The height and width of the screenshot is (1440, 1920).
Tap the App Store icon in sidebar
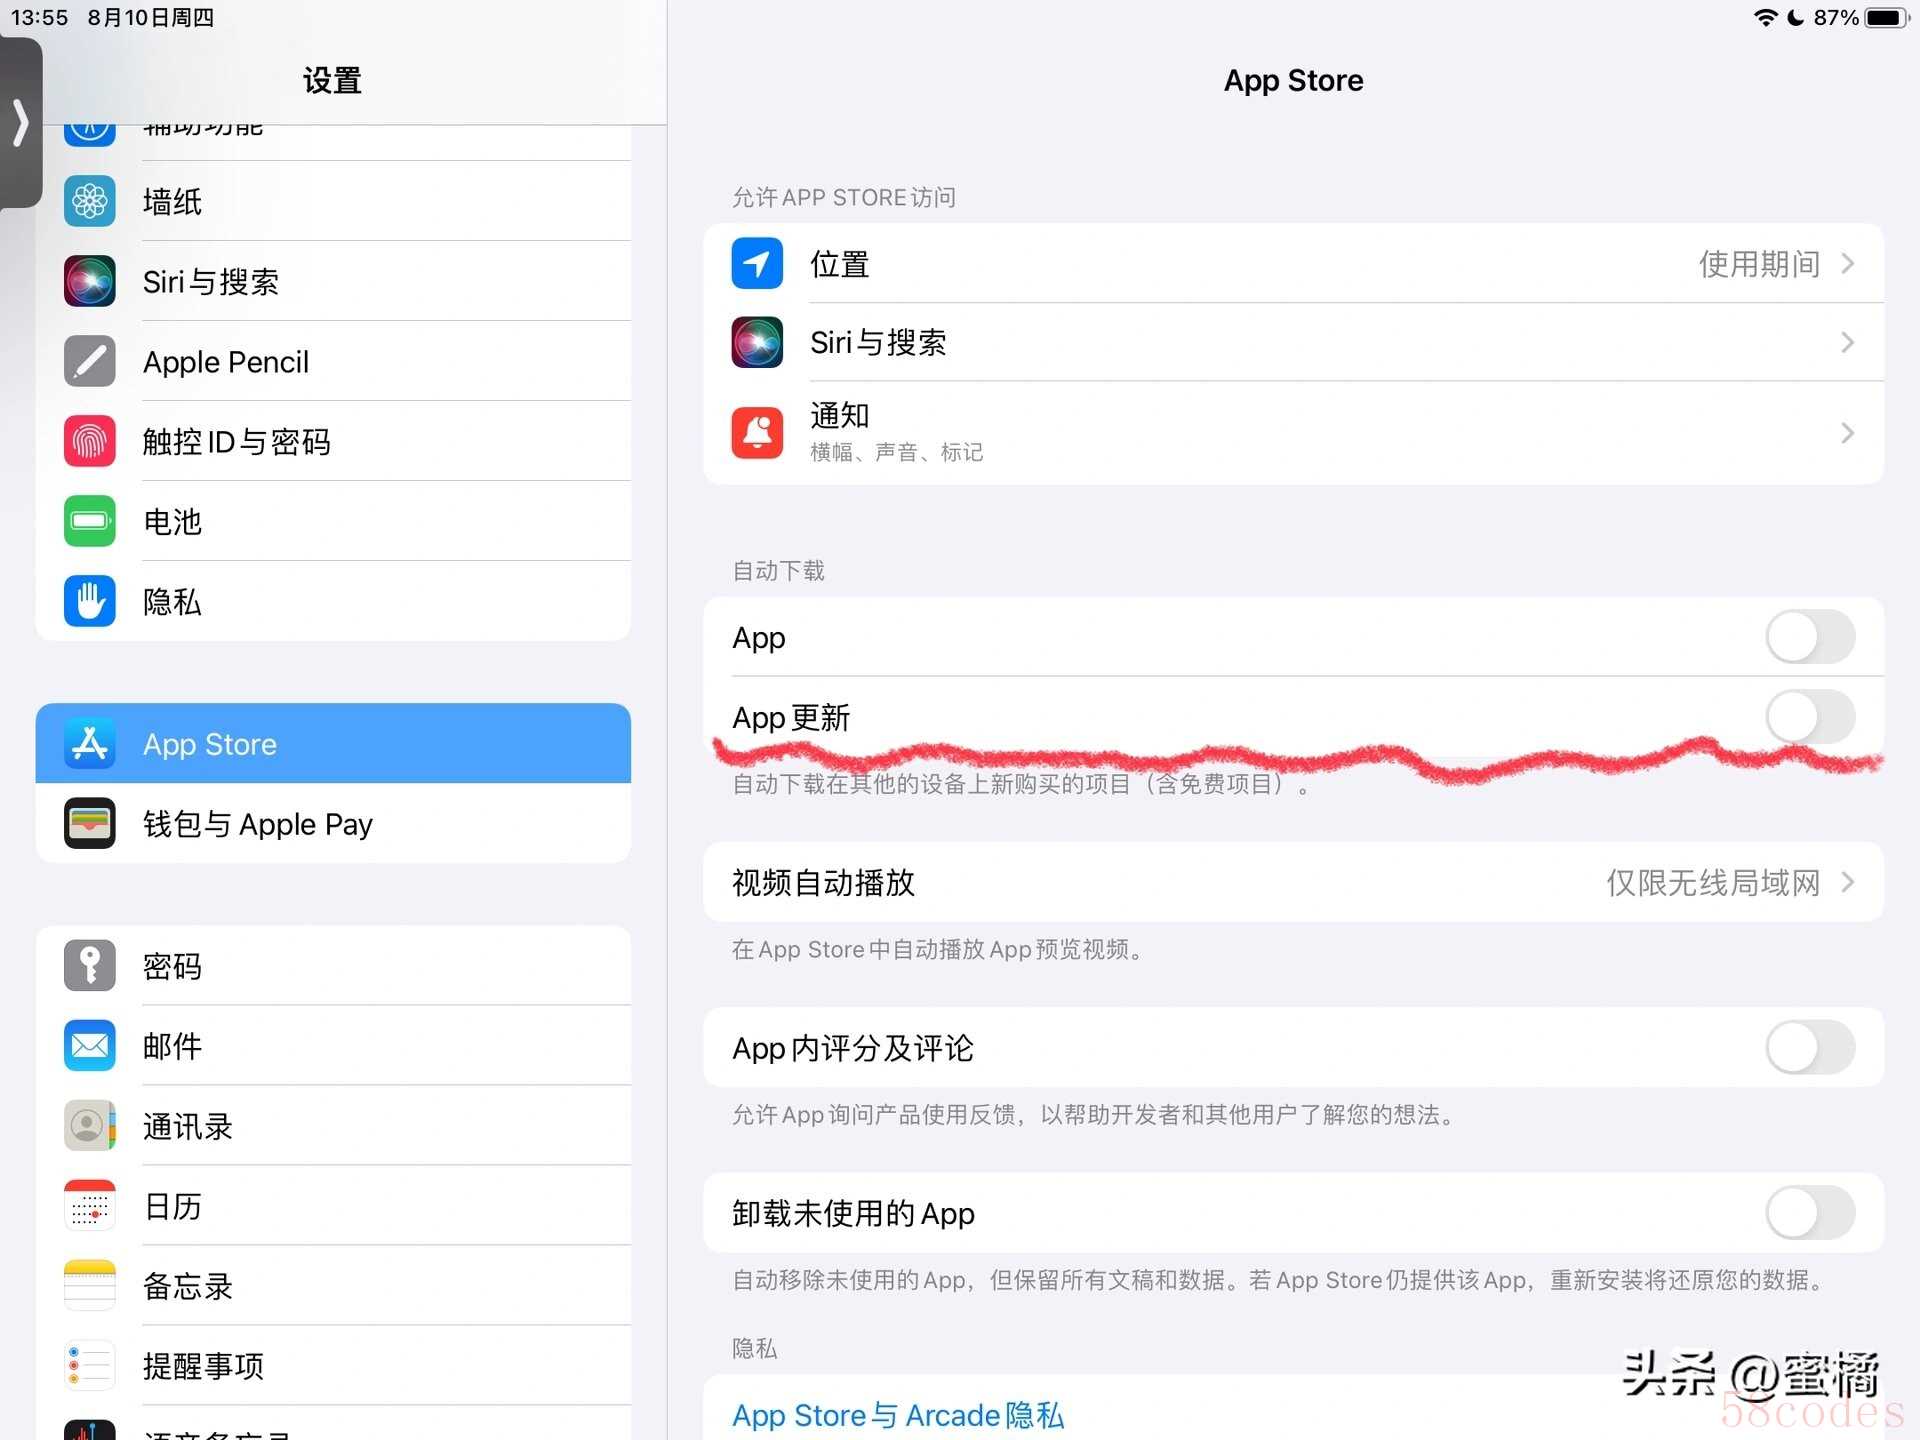click(90, 744)
